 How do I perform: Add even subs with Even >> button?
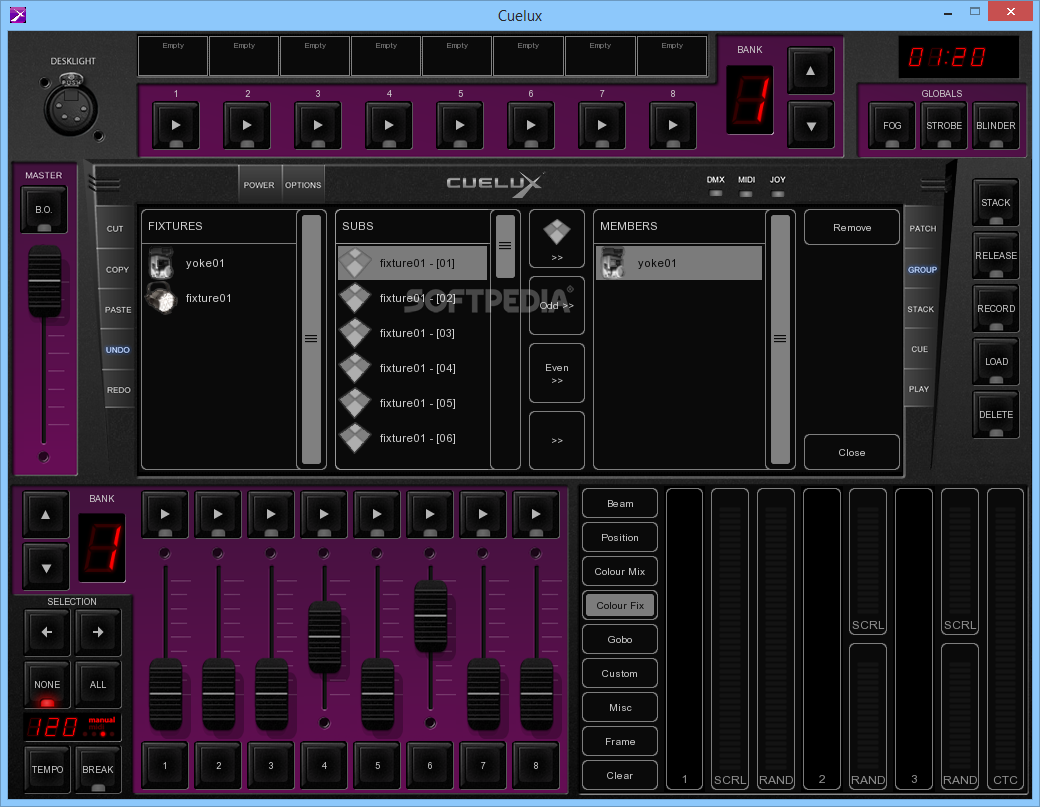pyautogui.click(x=556, y=373)
